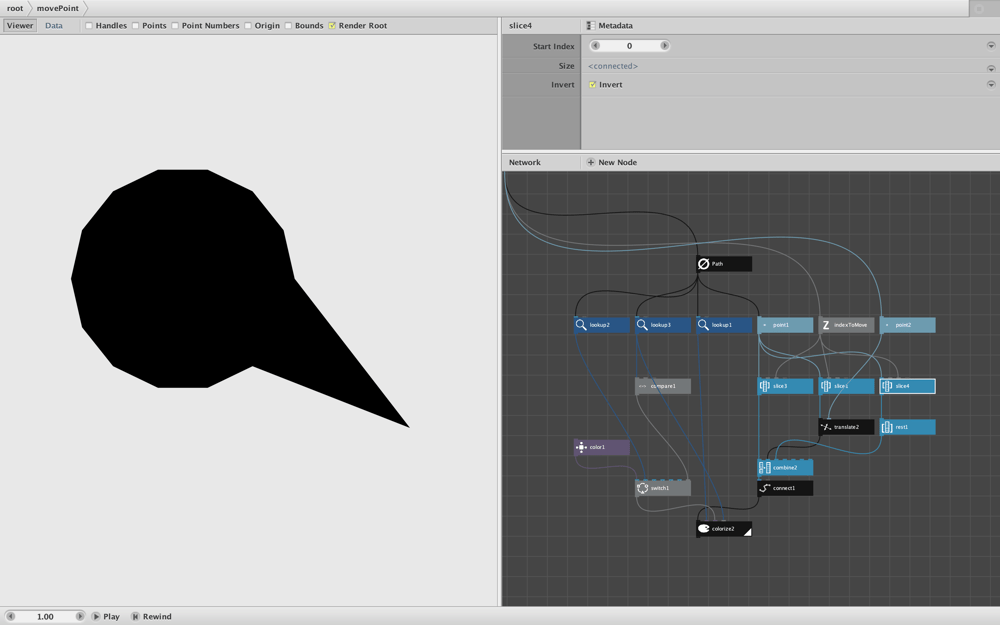Select the connect1 node icon
Image resolution: width=1000 pixels, height=625 pixels.
pyautogui.click(x=765, y=489)
